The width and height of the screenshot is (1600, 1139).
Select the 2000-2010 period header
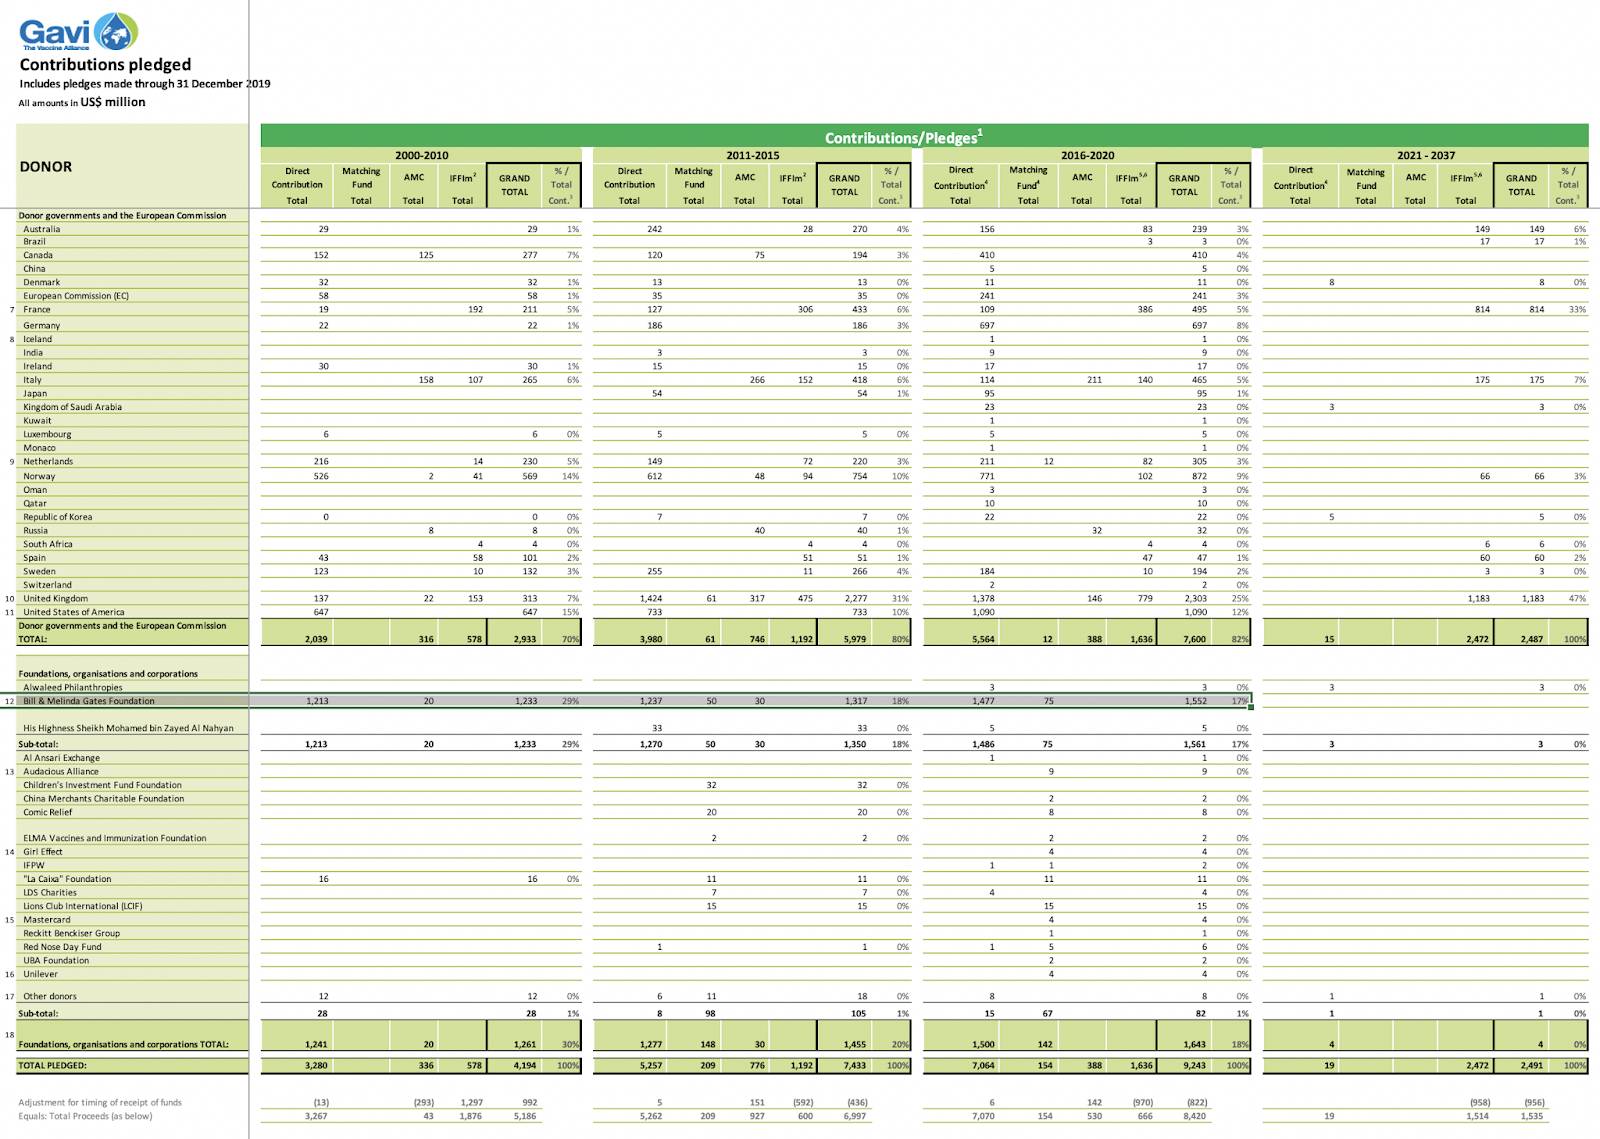tap(421, 155)
